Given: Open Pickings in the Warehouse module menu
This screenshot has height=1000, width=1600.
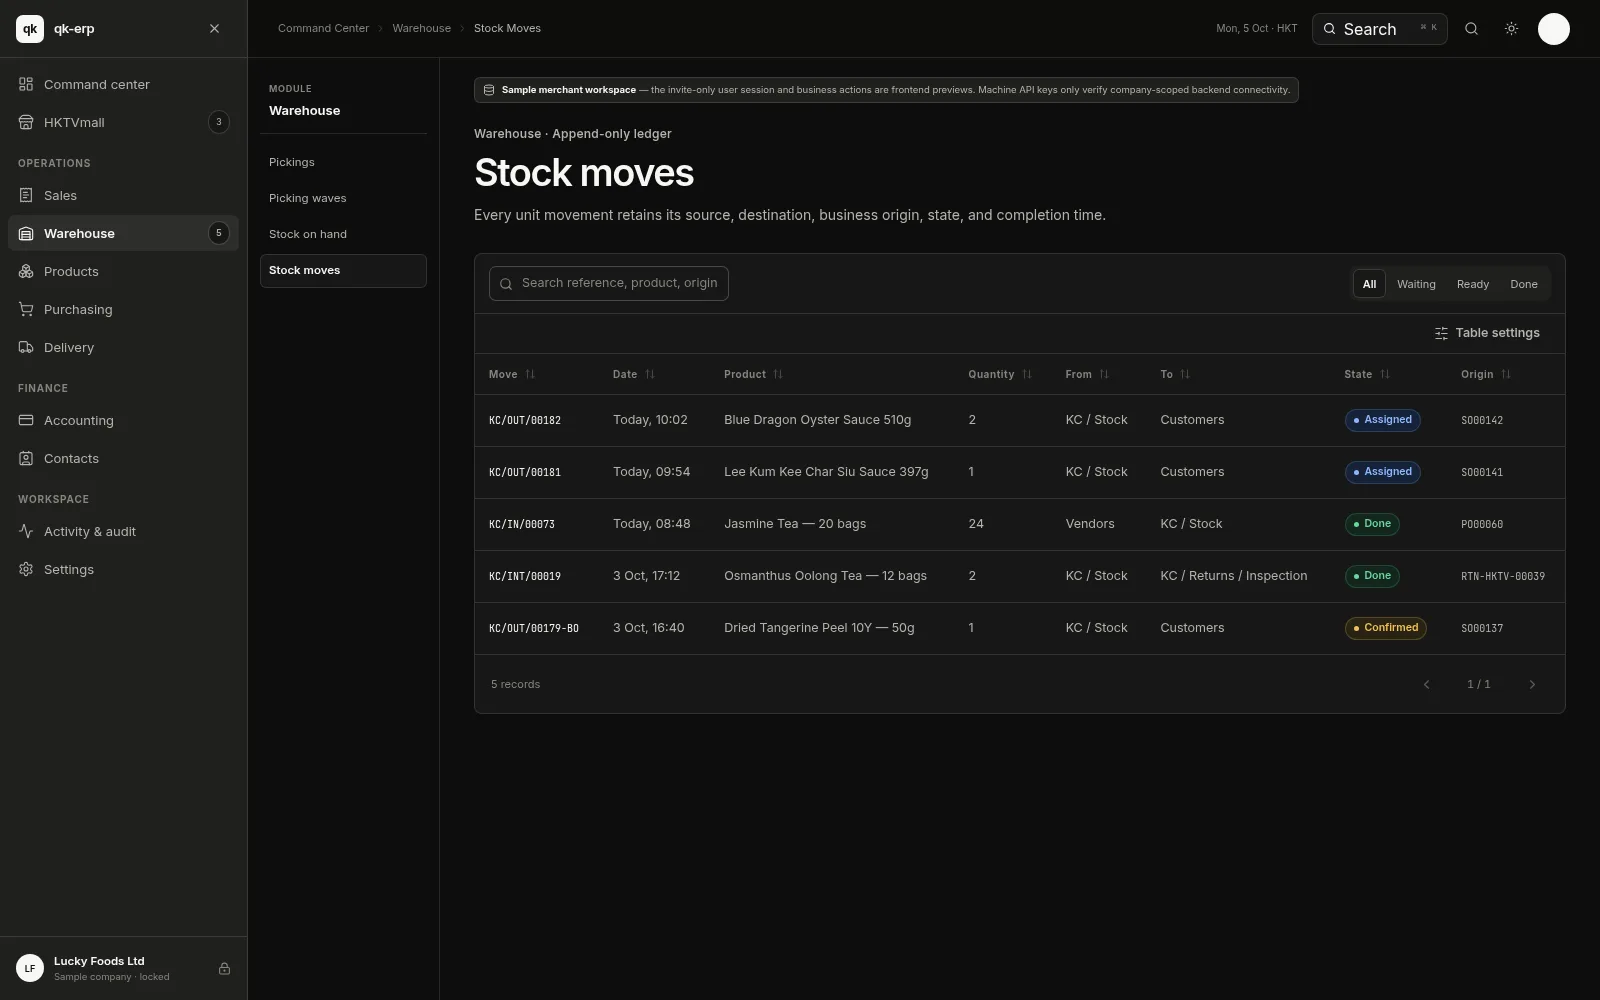Looking at the screenshot, I should (x=343, y=162).
